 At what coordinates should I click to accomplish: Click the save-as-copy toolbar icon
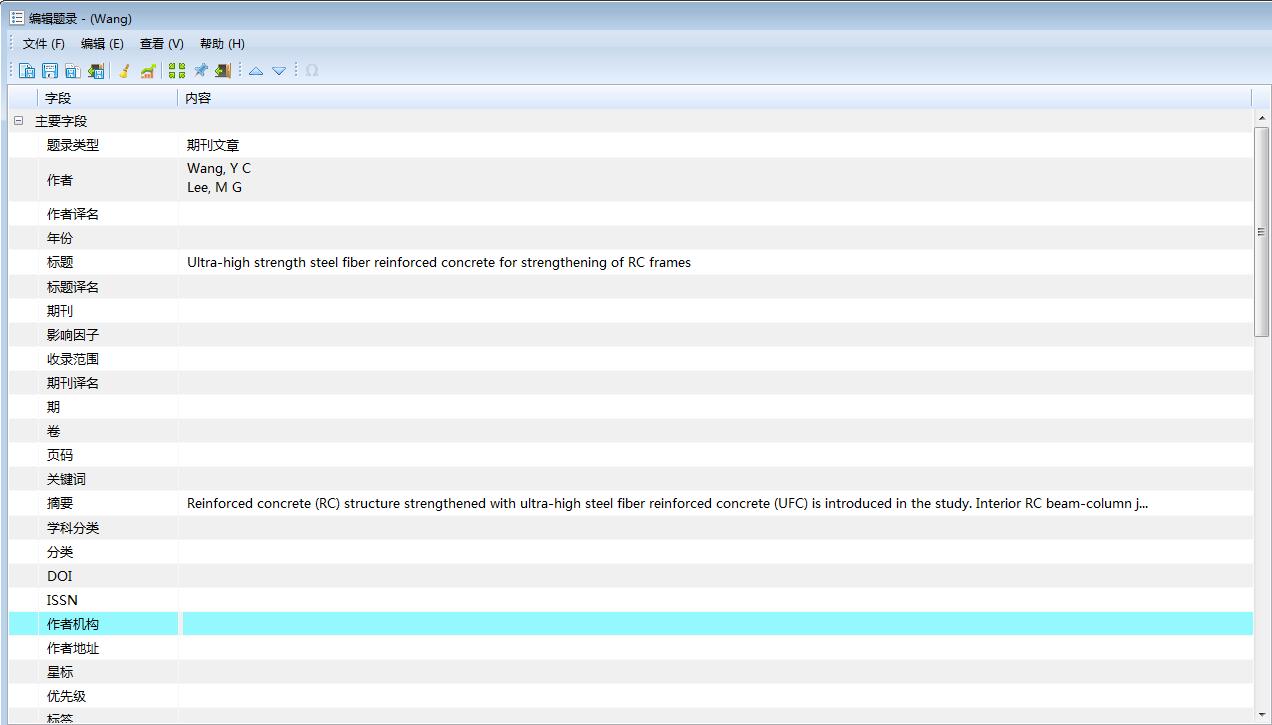point(72,71)
